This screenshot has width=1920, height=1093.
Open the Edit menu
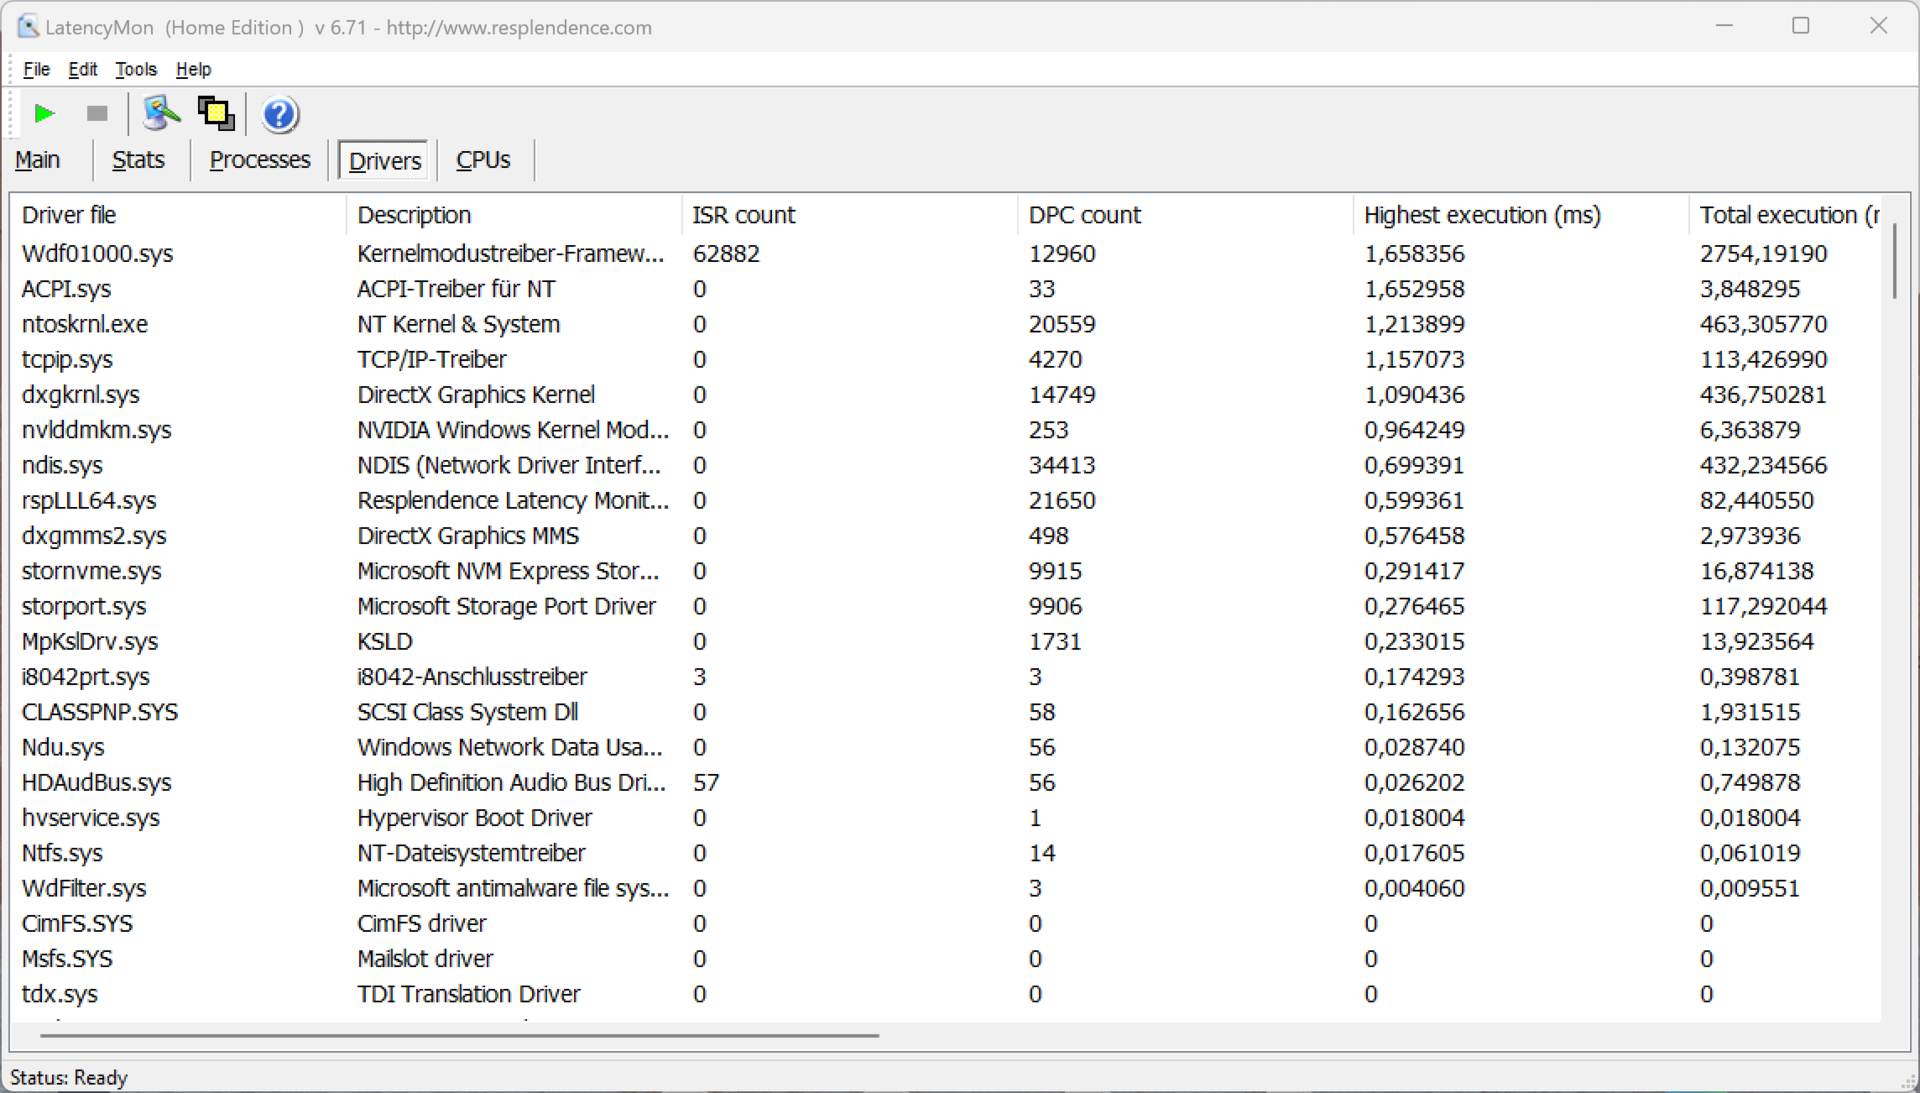(82, 69)
